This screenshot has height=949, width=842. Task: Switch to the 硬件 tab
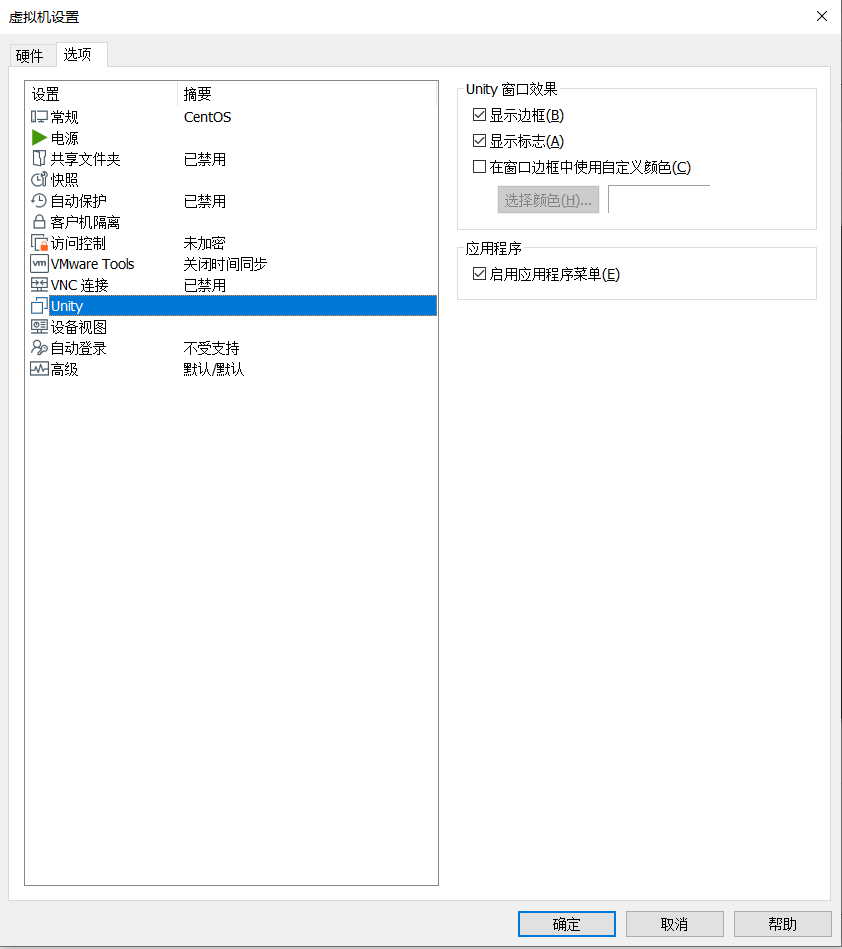click(30, 56)
